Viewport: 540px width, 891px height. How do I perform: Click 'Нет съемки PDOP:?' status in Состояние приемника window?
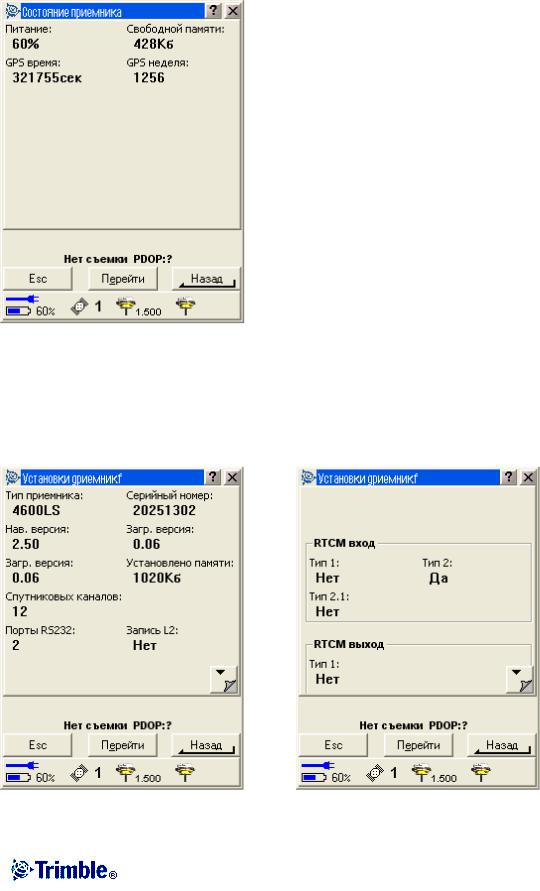point(118,259)
